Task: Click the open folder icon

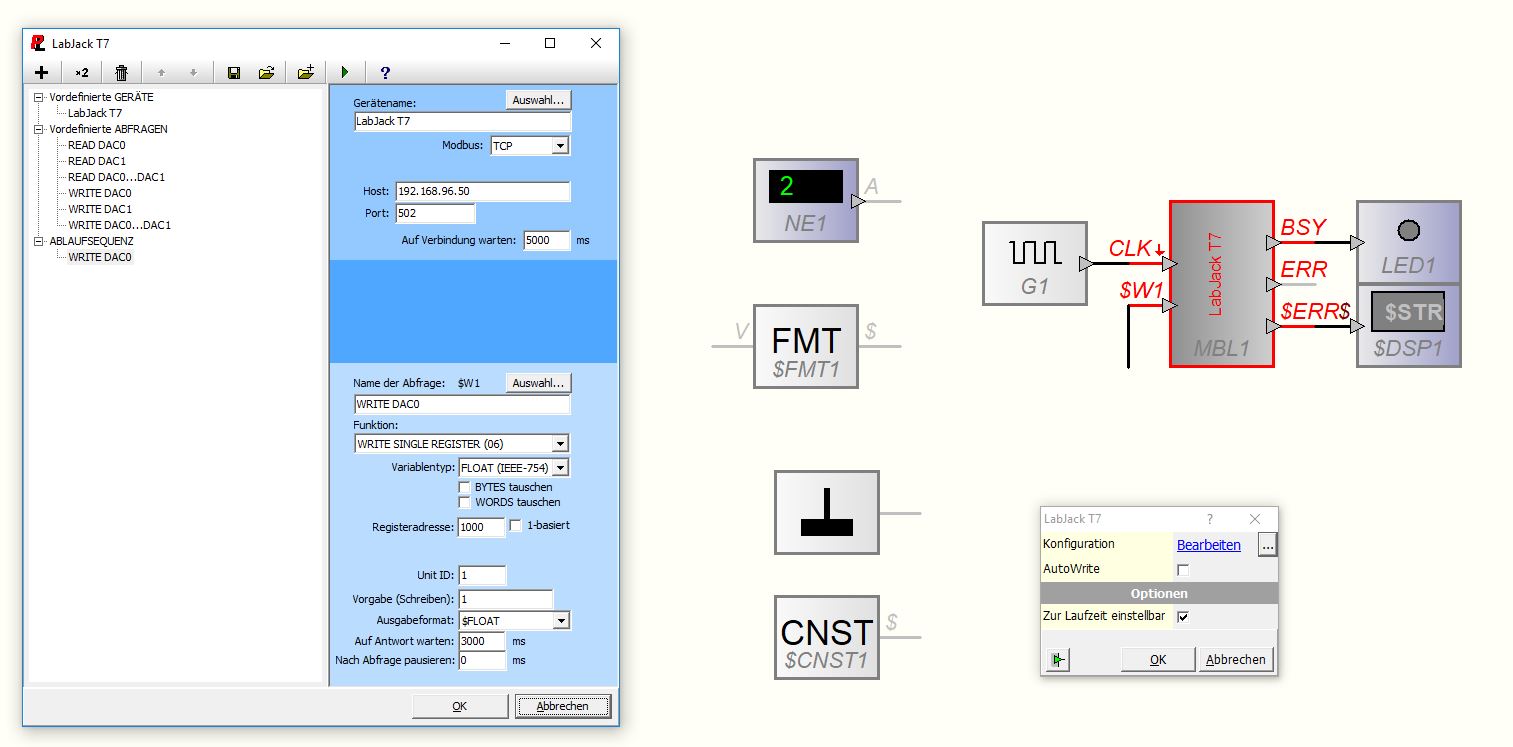Action: [x=266, y=73]
